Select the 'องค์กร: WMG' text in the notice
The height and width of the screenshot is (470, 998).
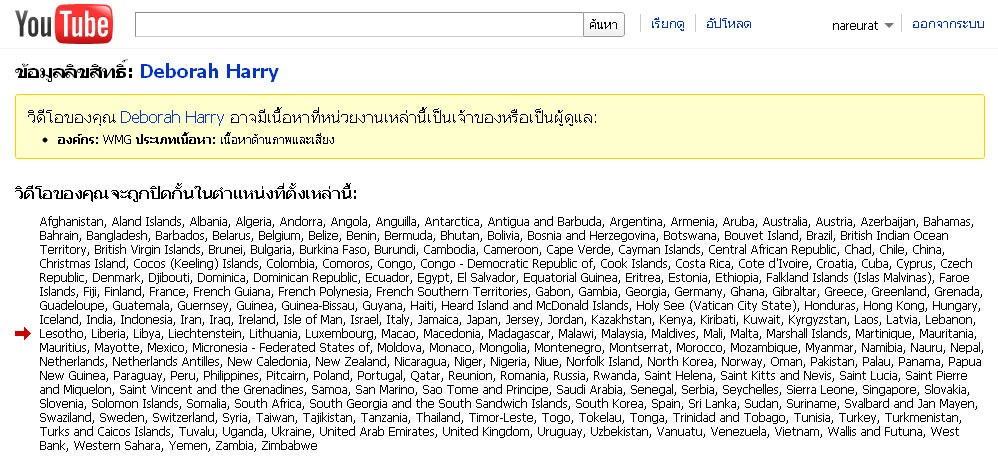tap(95, 139)
